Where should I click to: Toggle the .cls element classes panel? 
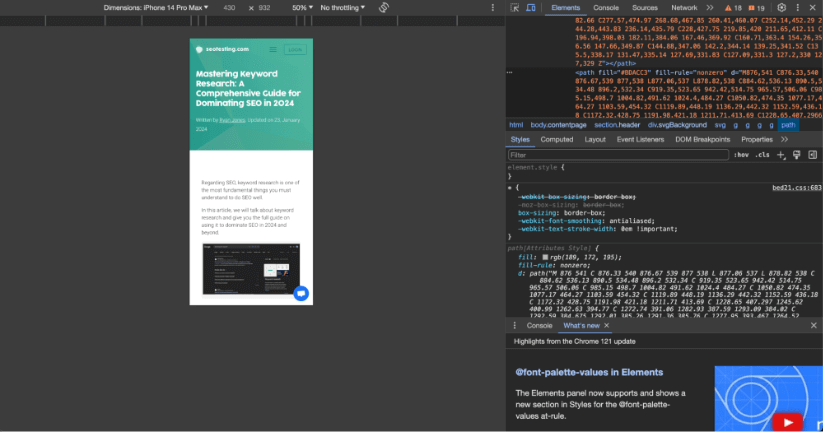762,155
